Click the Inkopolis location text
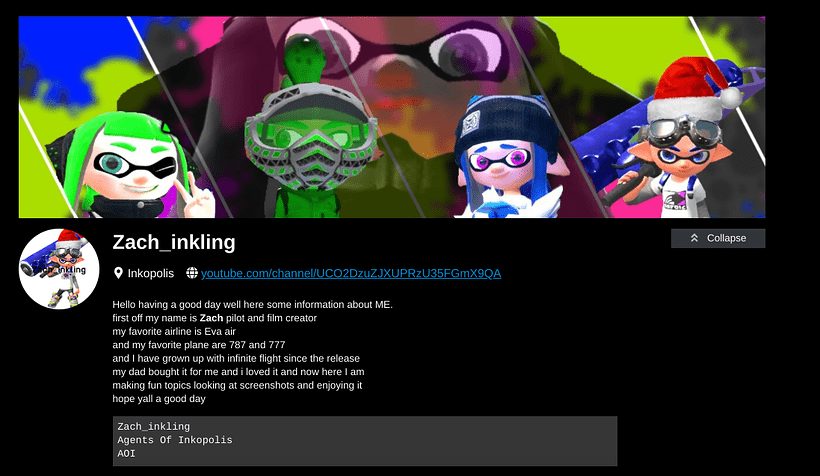820x476 pixels. [151, 273]
